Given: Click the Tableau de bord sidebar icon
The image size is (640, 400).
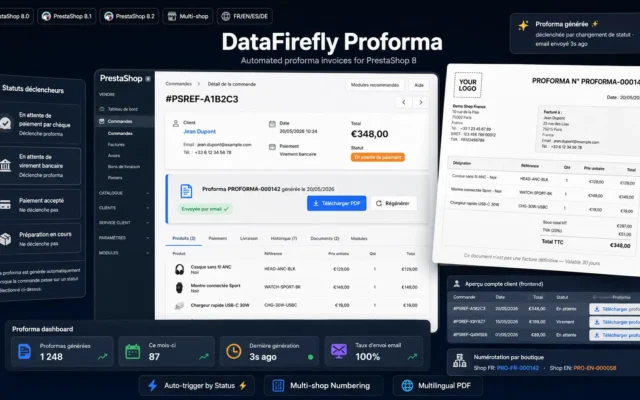Looking at the screenshot, I should (102, 109).
